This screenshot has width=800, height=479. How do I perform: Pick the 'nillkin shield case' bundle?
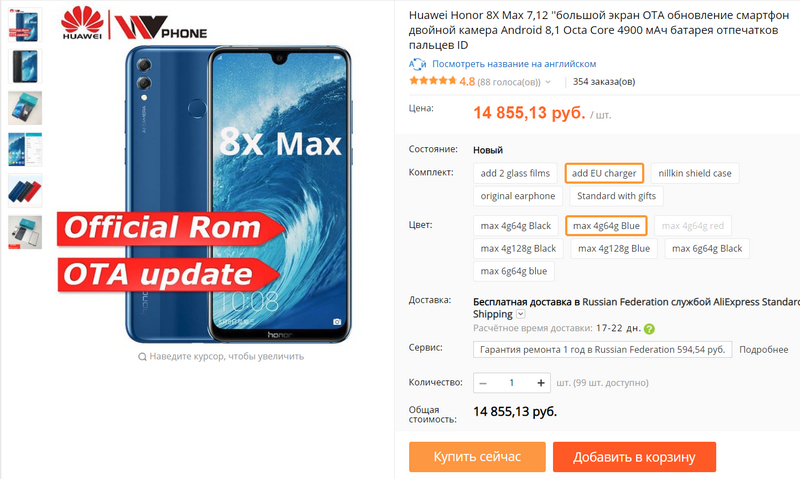point(695,173)
